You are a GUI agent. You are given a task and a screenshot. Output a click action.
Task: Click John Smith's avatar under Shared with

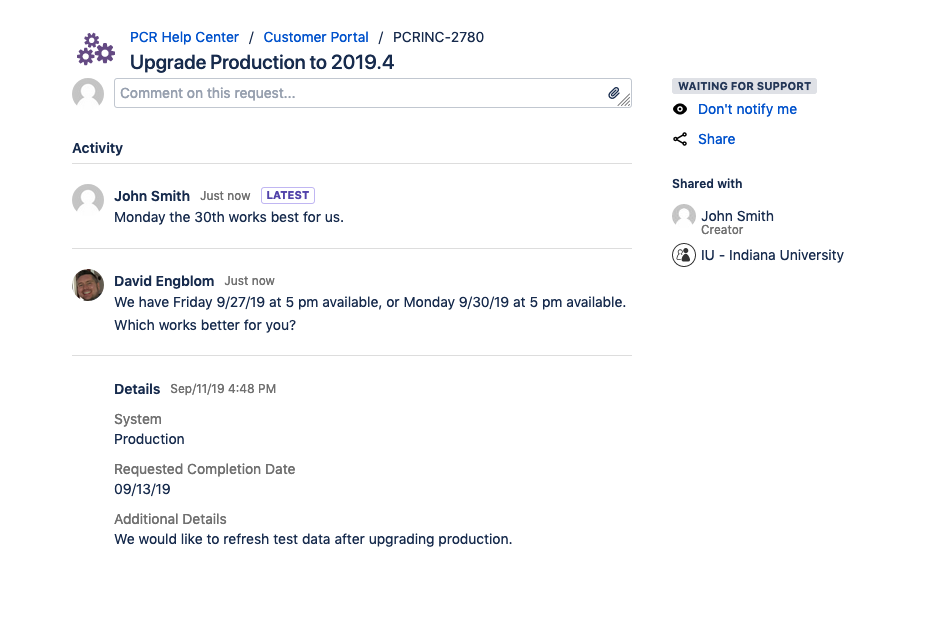(x=684, y=216)
